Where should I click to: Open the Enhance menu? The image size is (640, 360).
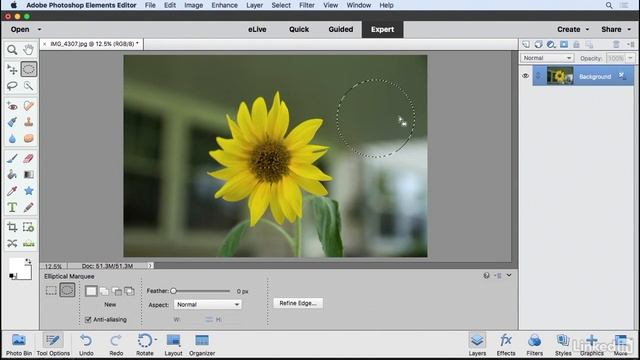coord(224,5)
